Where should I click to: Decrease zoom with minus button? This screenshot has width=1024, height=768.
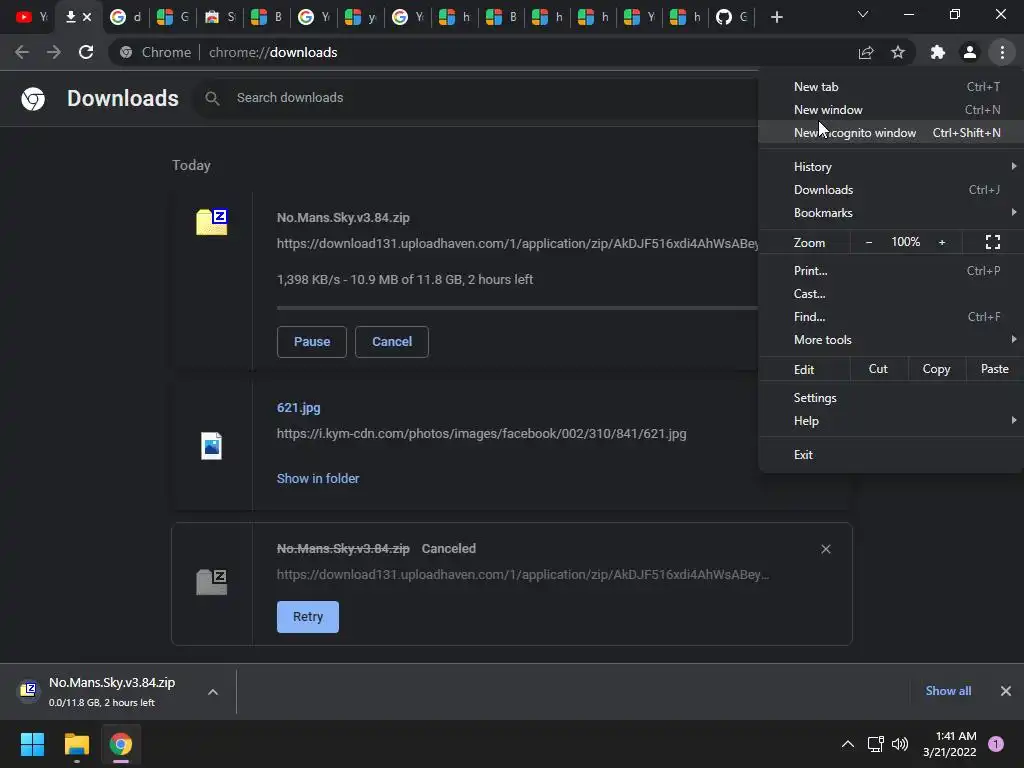[869, 242]
